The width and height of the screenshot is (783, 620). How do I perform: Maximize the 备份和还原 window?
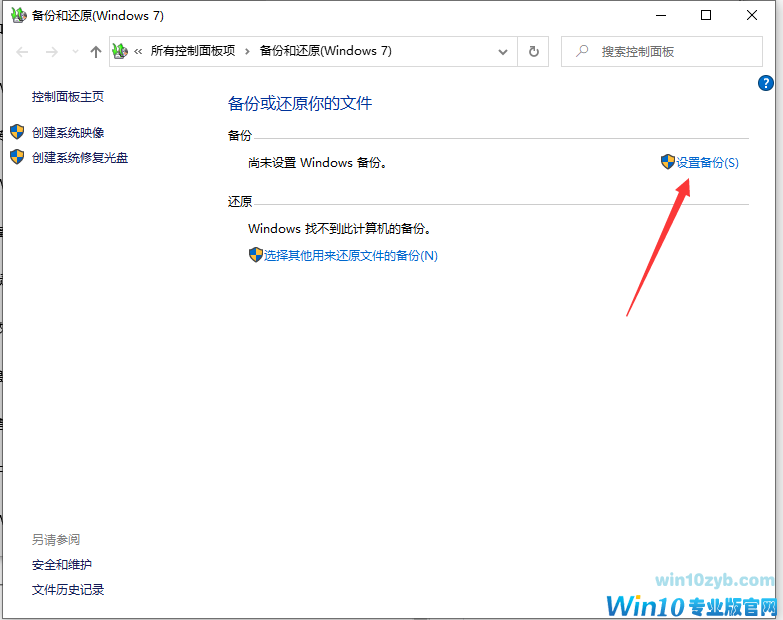pyautogui.click(x=706, y=15)
